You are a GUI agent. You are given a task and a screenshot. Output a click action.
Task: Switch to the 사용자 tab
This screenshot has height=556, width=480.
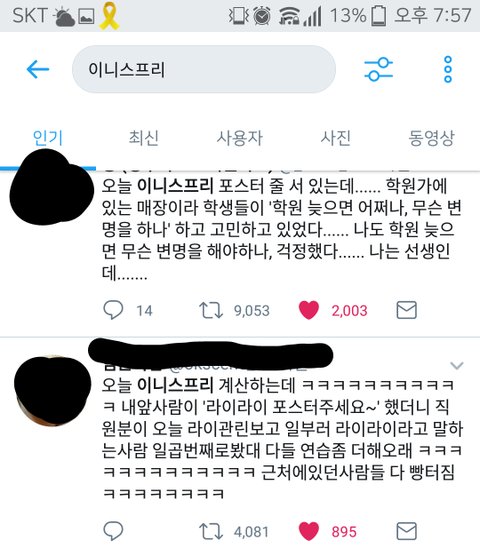240,138
